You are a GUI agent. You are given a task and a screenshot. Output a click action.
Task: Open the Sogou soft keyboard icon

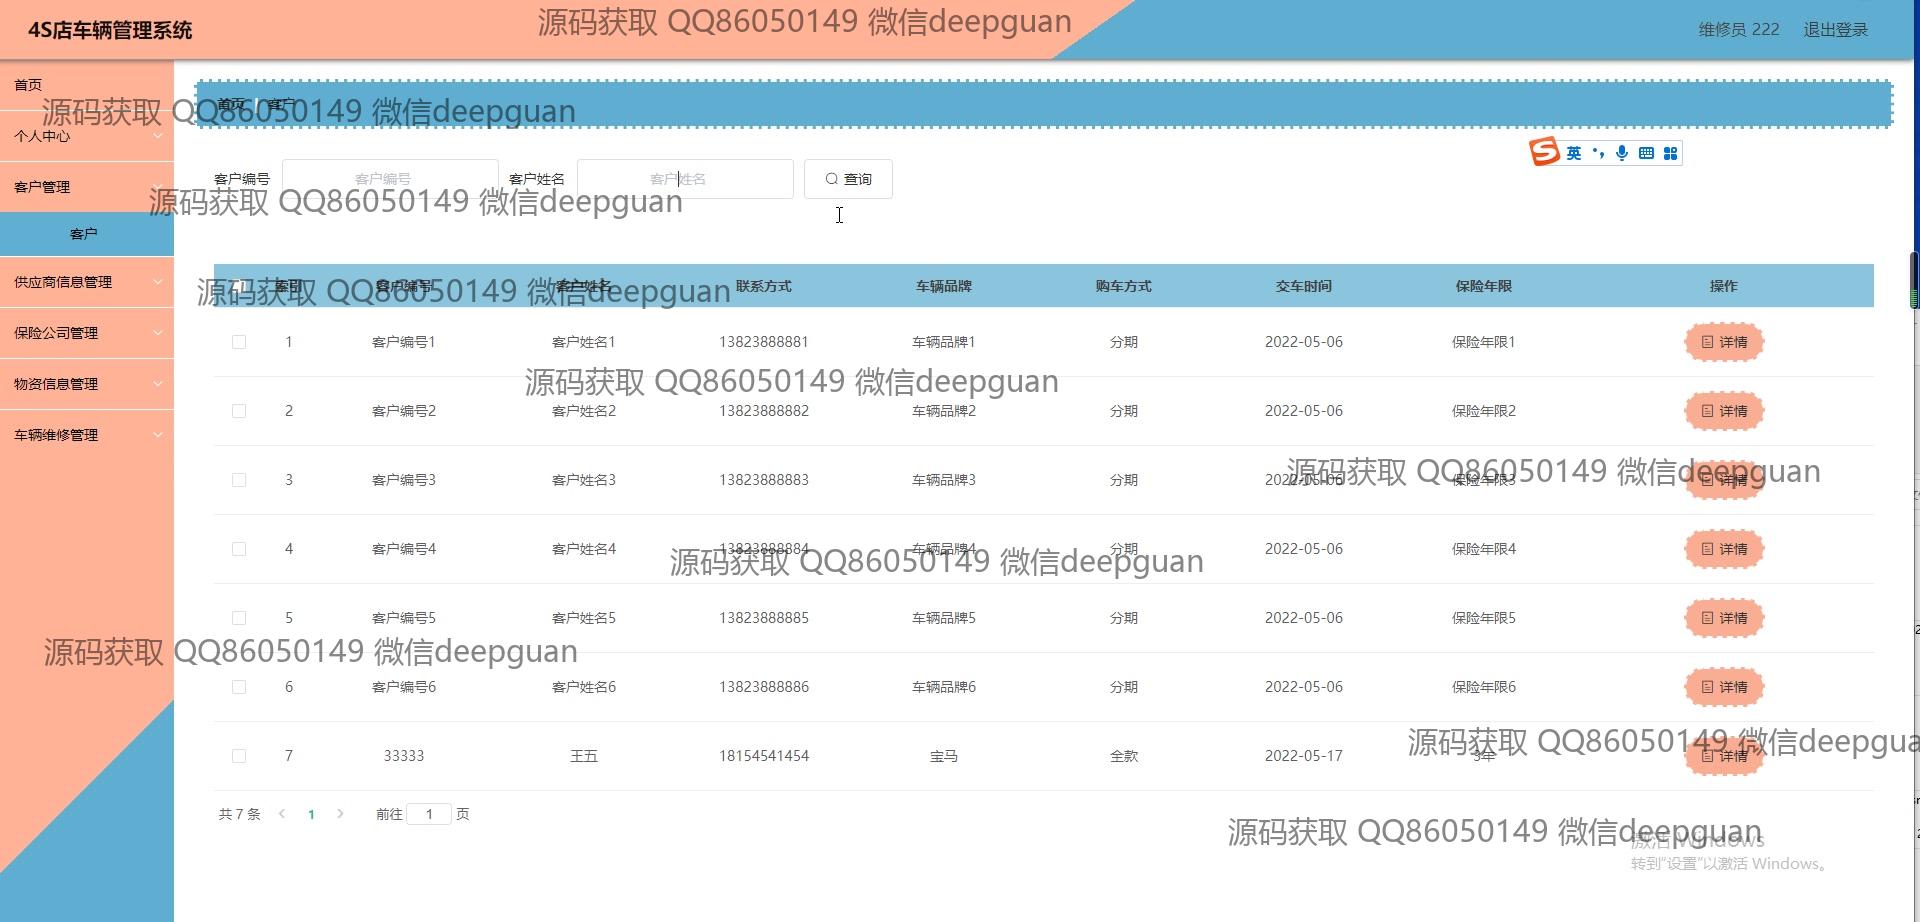tap(1646, 153)
